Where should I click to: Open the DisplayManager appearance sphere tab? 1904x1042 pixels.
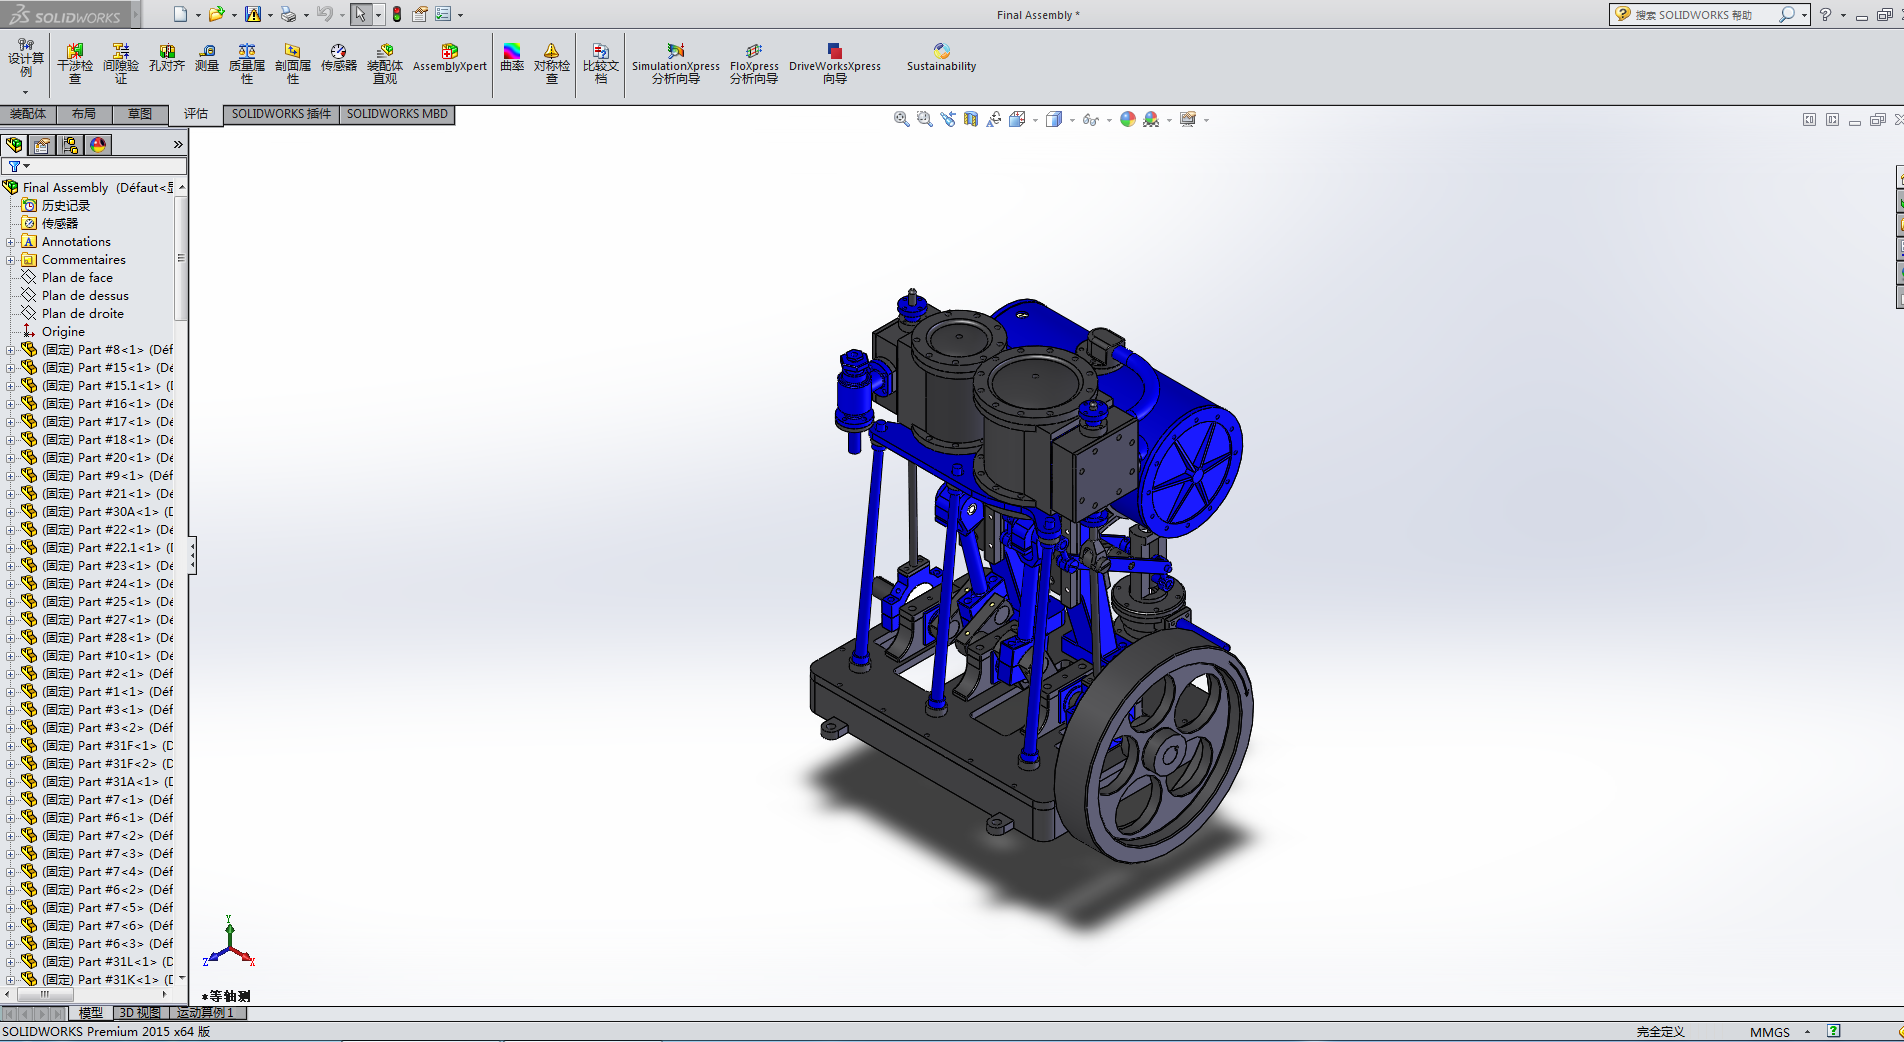[x=98, y=145]
